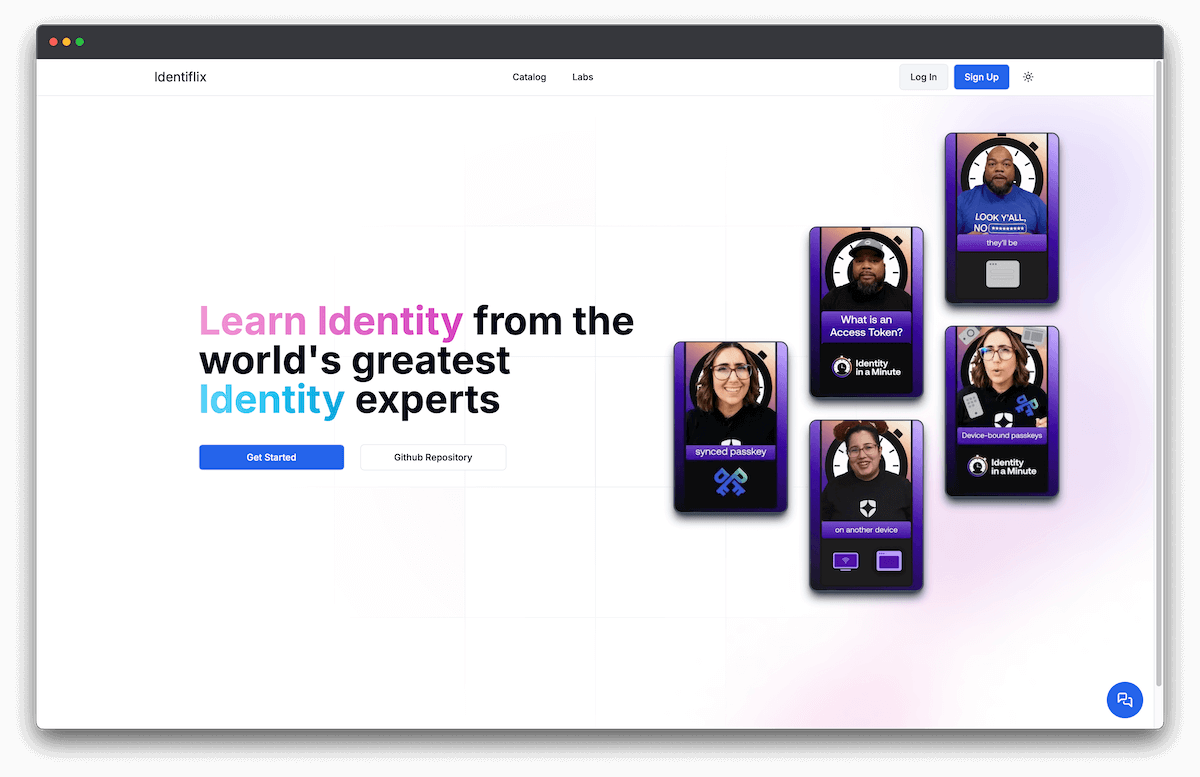
Task: Open the chat widget bubble
Action: (x=1124, y=700)
